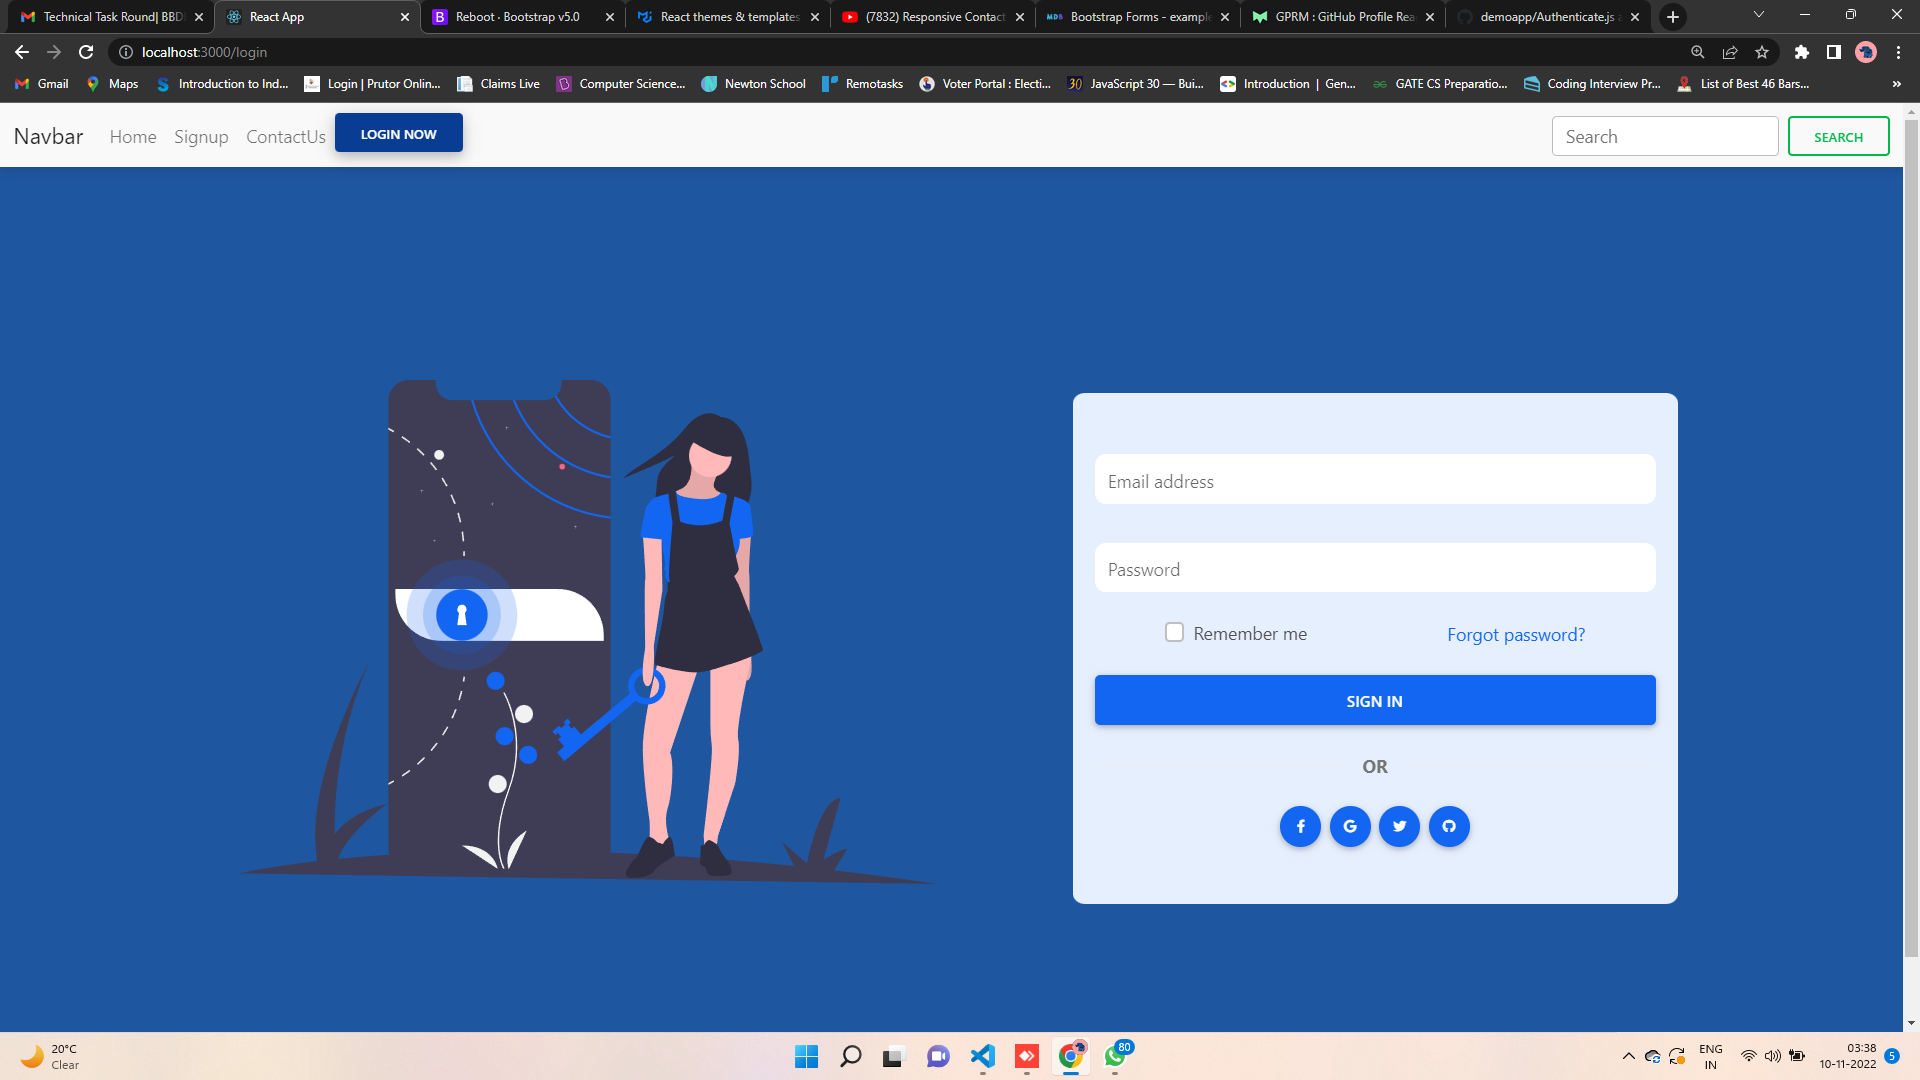This screenshot has height=1080, width=1920.
Task: Open the Signup navbar link
Action: point(201,137)
